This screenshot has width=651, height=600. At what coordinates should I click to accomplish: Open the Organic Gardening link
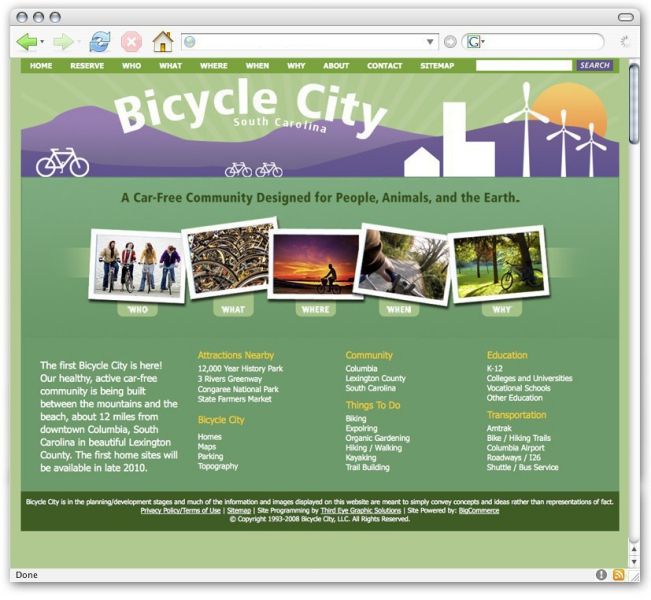pyautogui.click(x=377, y=438)
